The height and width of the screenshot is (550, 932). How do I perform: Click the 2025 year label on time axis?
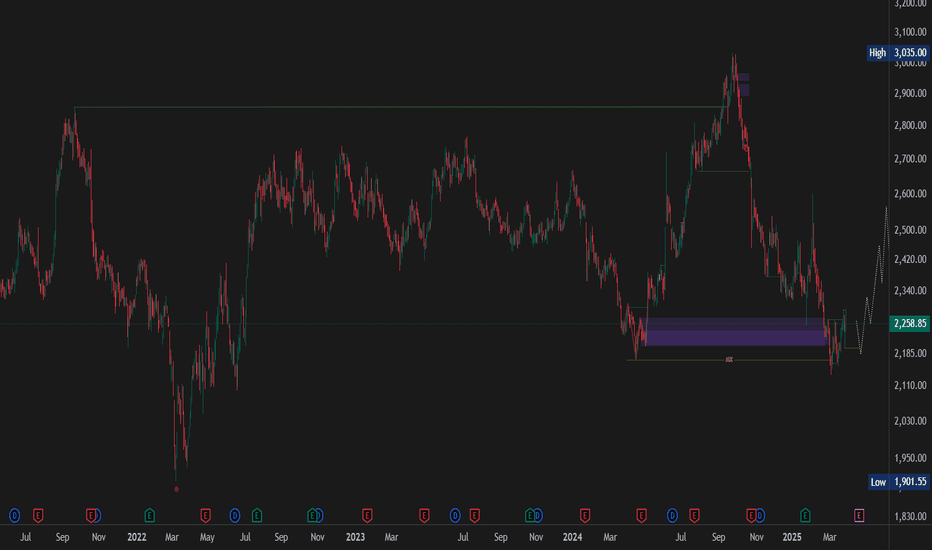792,537
